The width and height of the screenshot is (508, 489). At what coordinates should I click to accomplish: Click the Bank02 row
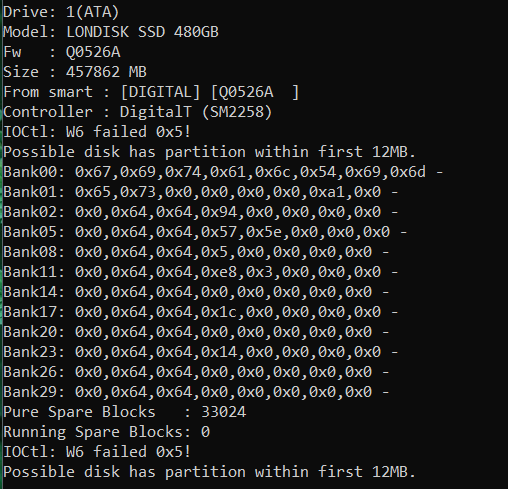[201, 212]
